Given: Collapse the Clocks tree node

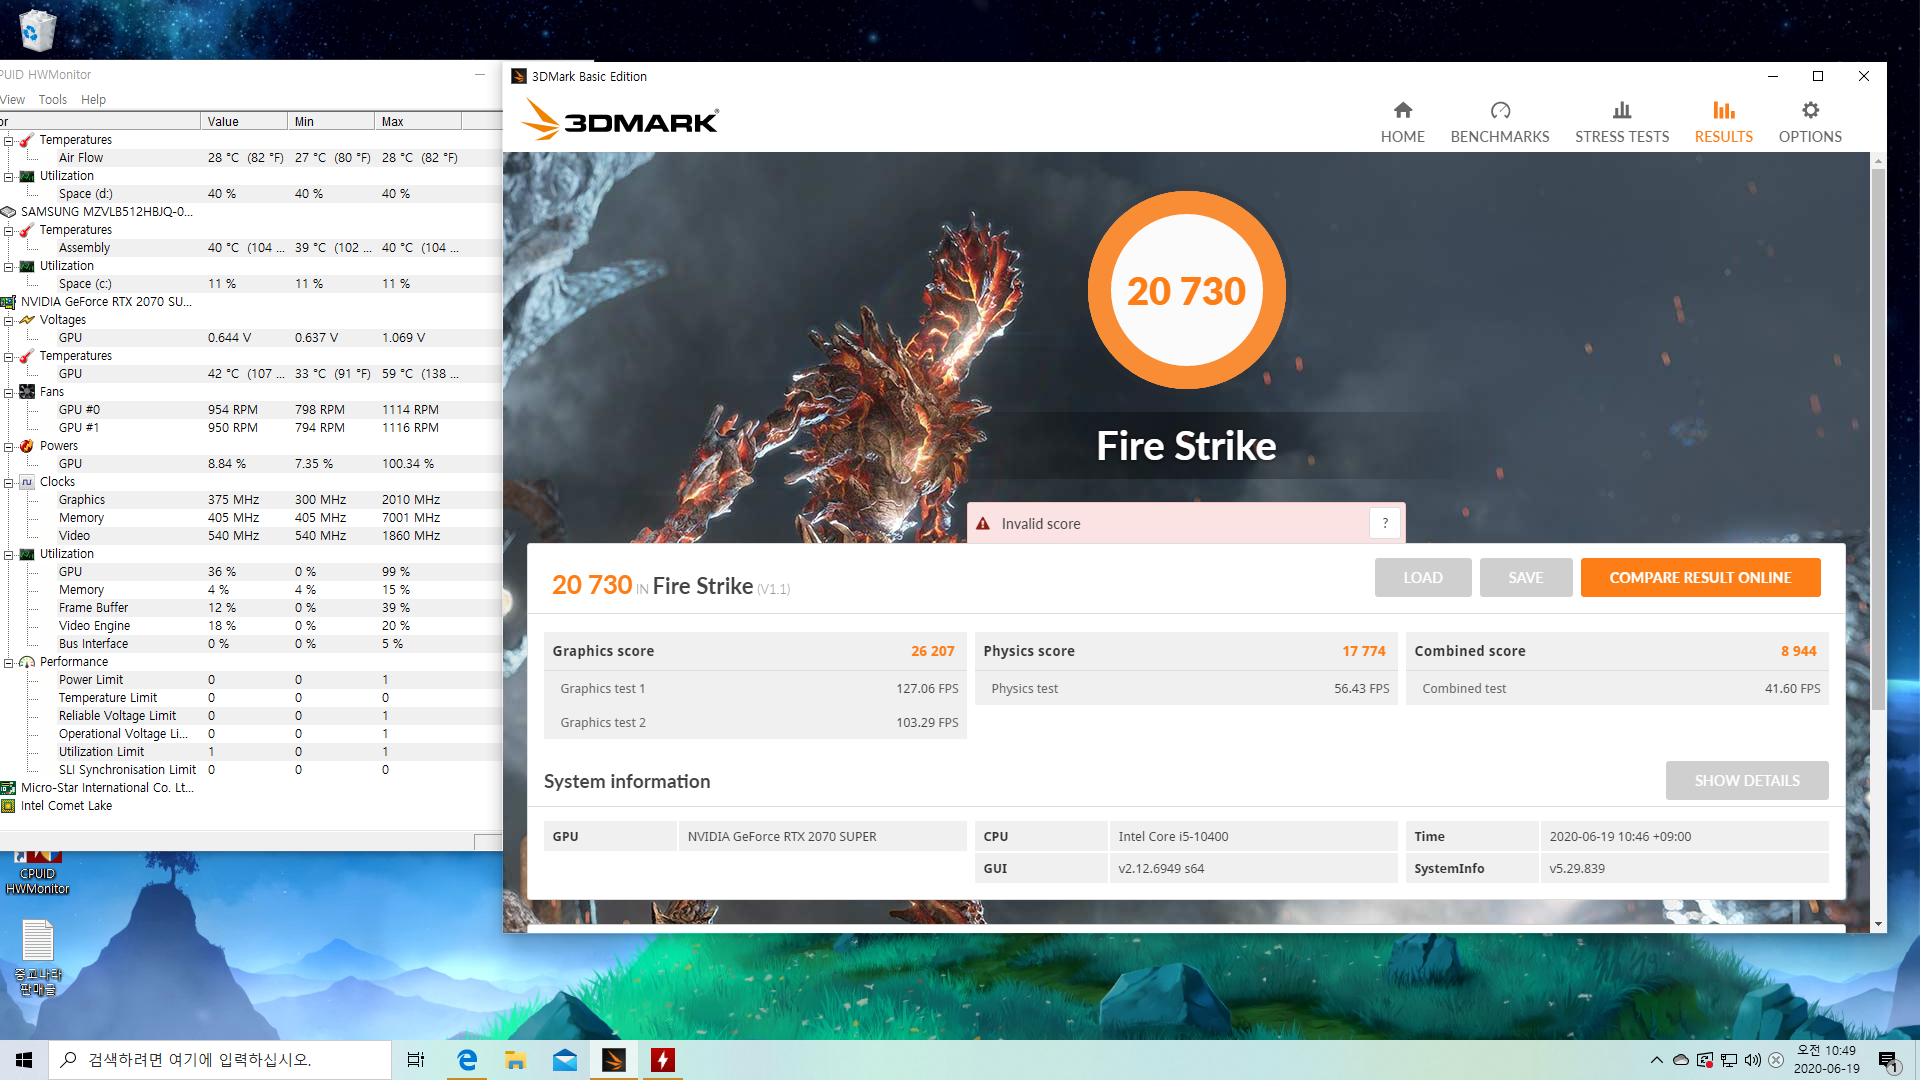Looking at the screenshot, I should coord(9,482).
